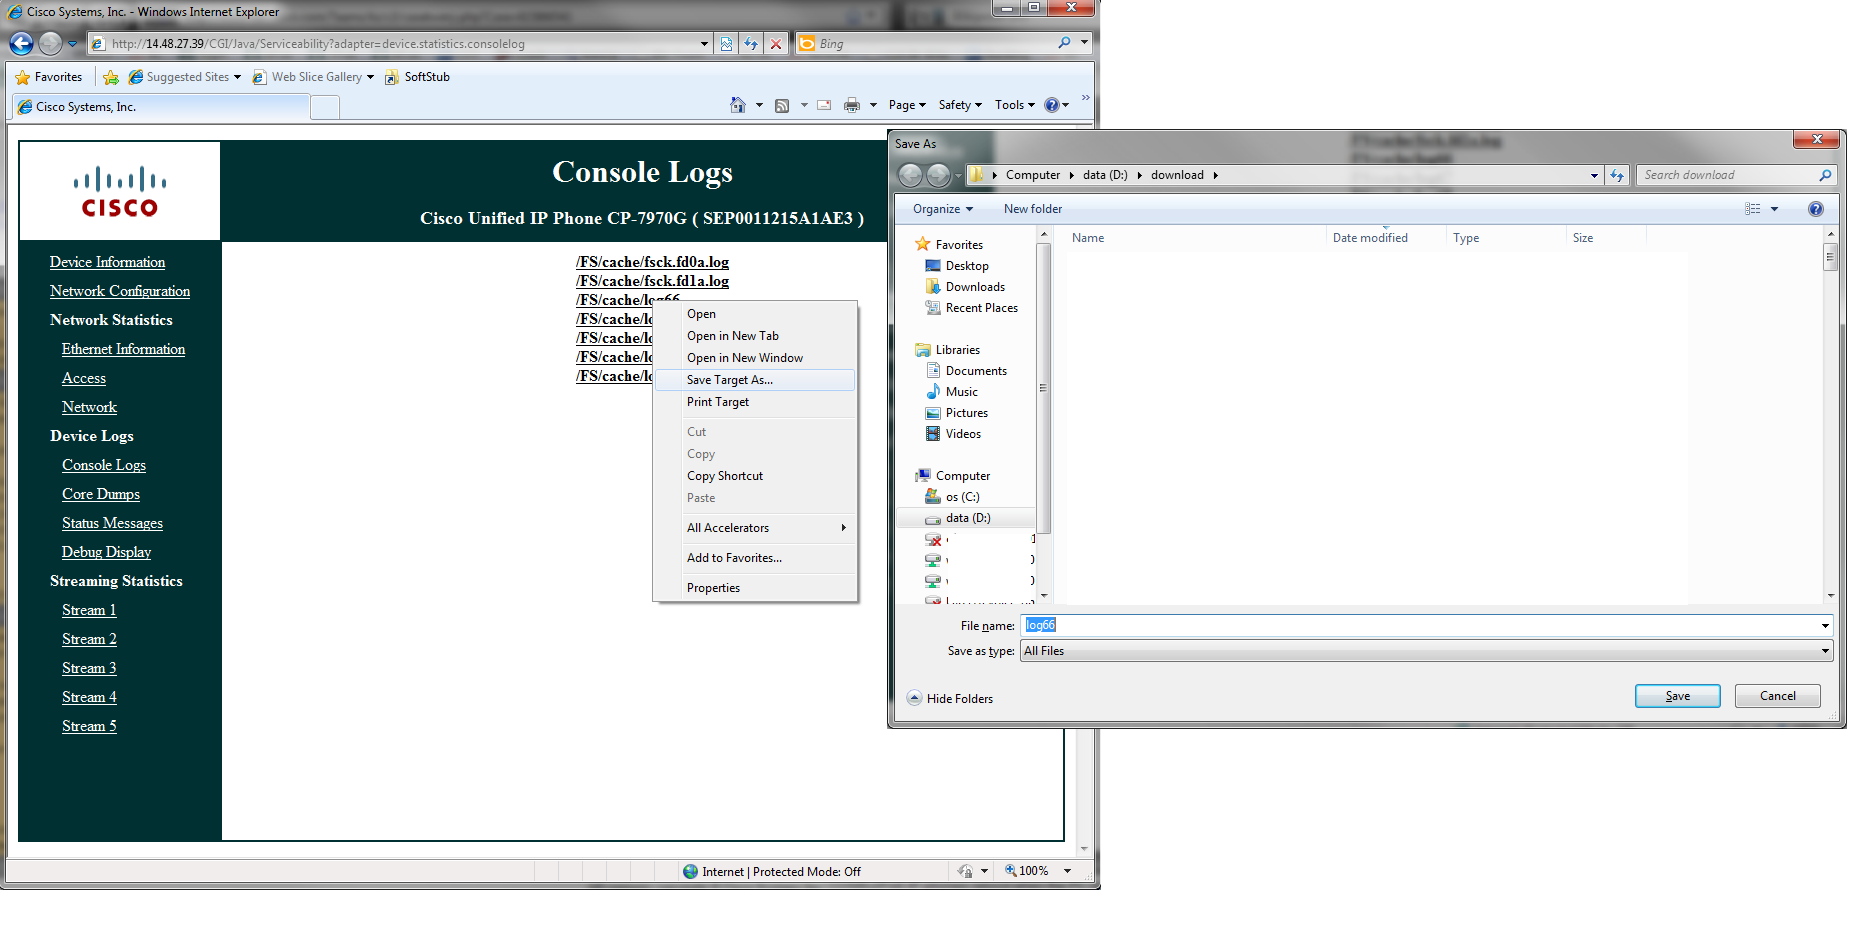
Task: Select Desktop in Save As navigation pane
Action: point(957,266)
